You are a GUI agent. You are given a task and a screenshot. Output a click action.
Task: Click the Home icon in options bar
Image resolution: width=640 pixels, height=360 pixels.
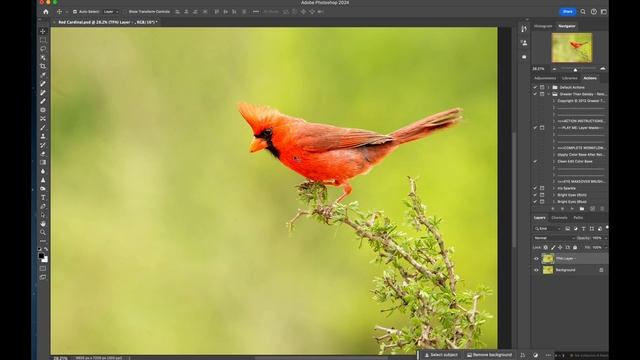coord(46,12)
